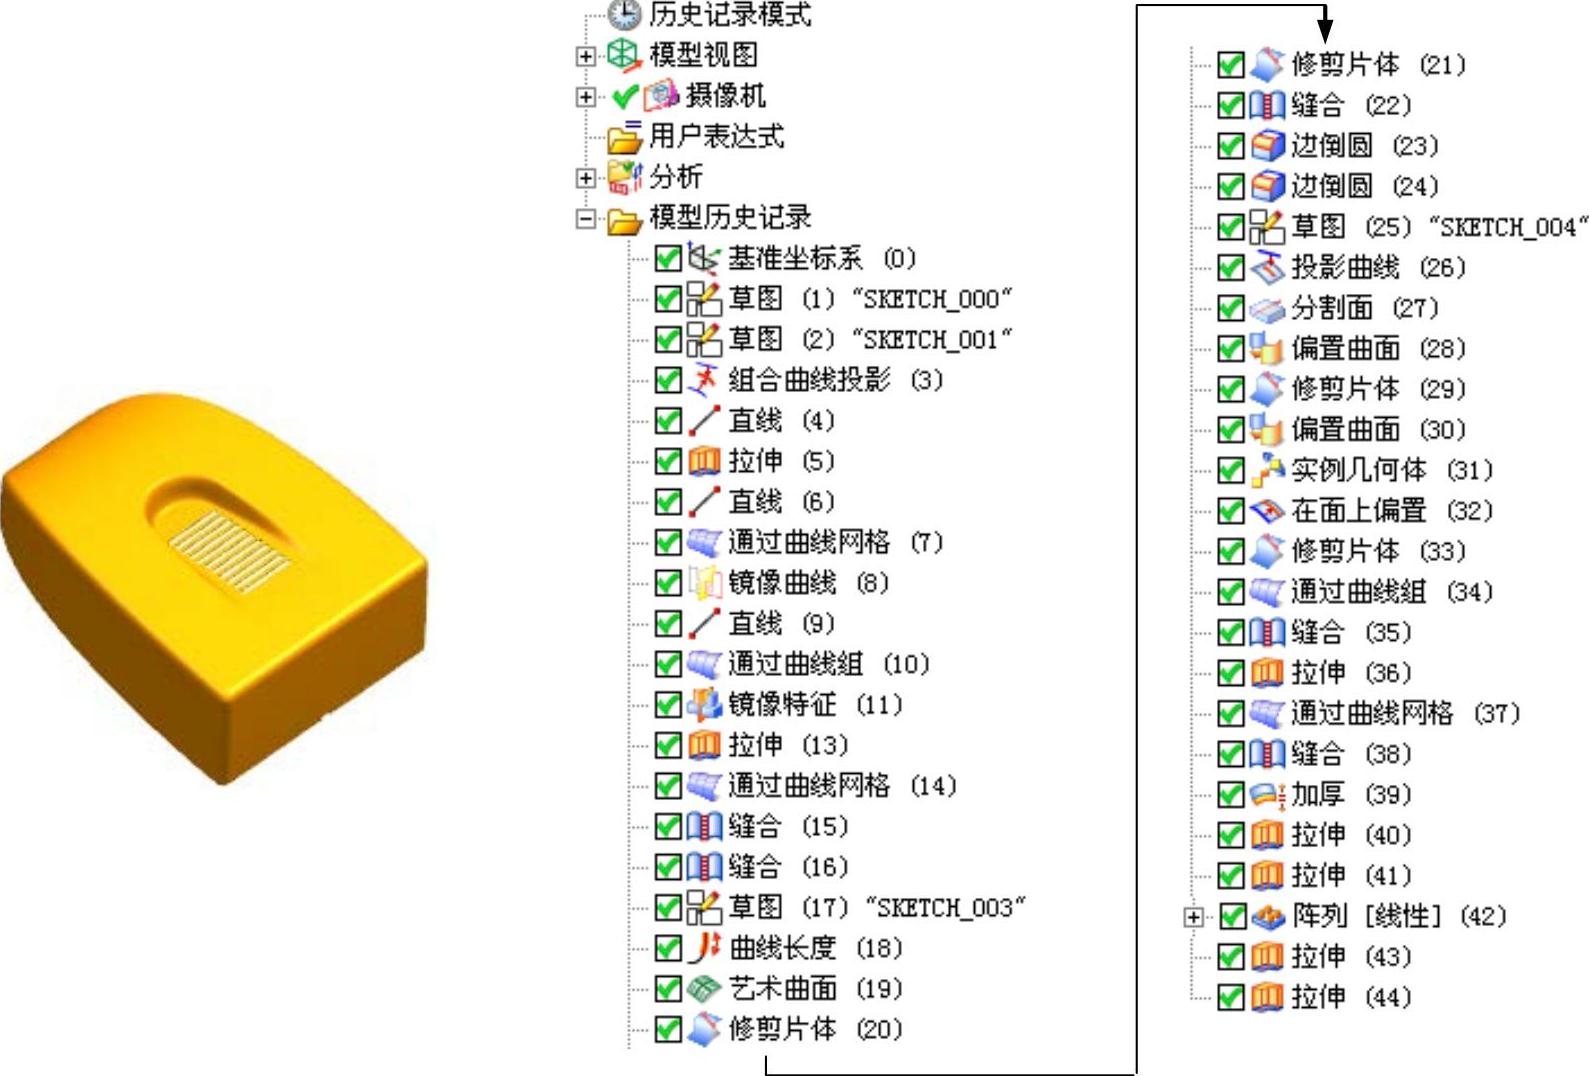Click the 缝合 (15) sew icon
1589x1076 pixels.
(x=704, y=826)
